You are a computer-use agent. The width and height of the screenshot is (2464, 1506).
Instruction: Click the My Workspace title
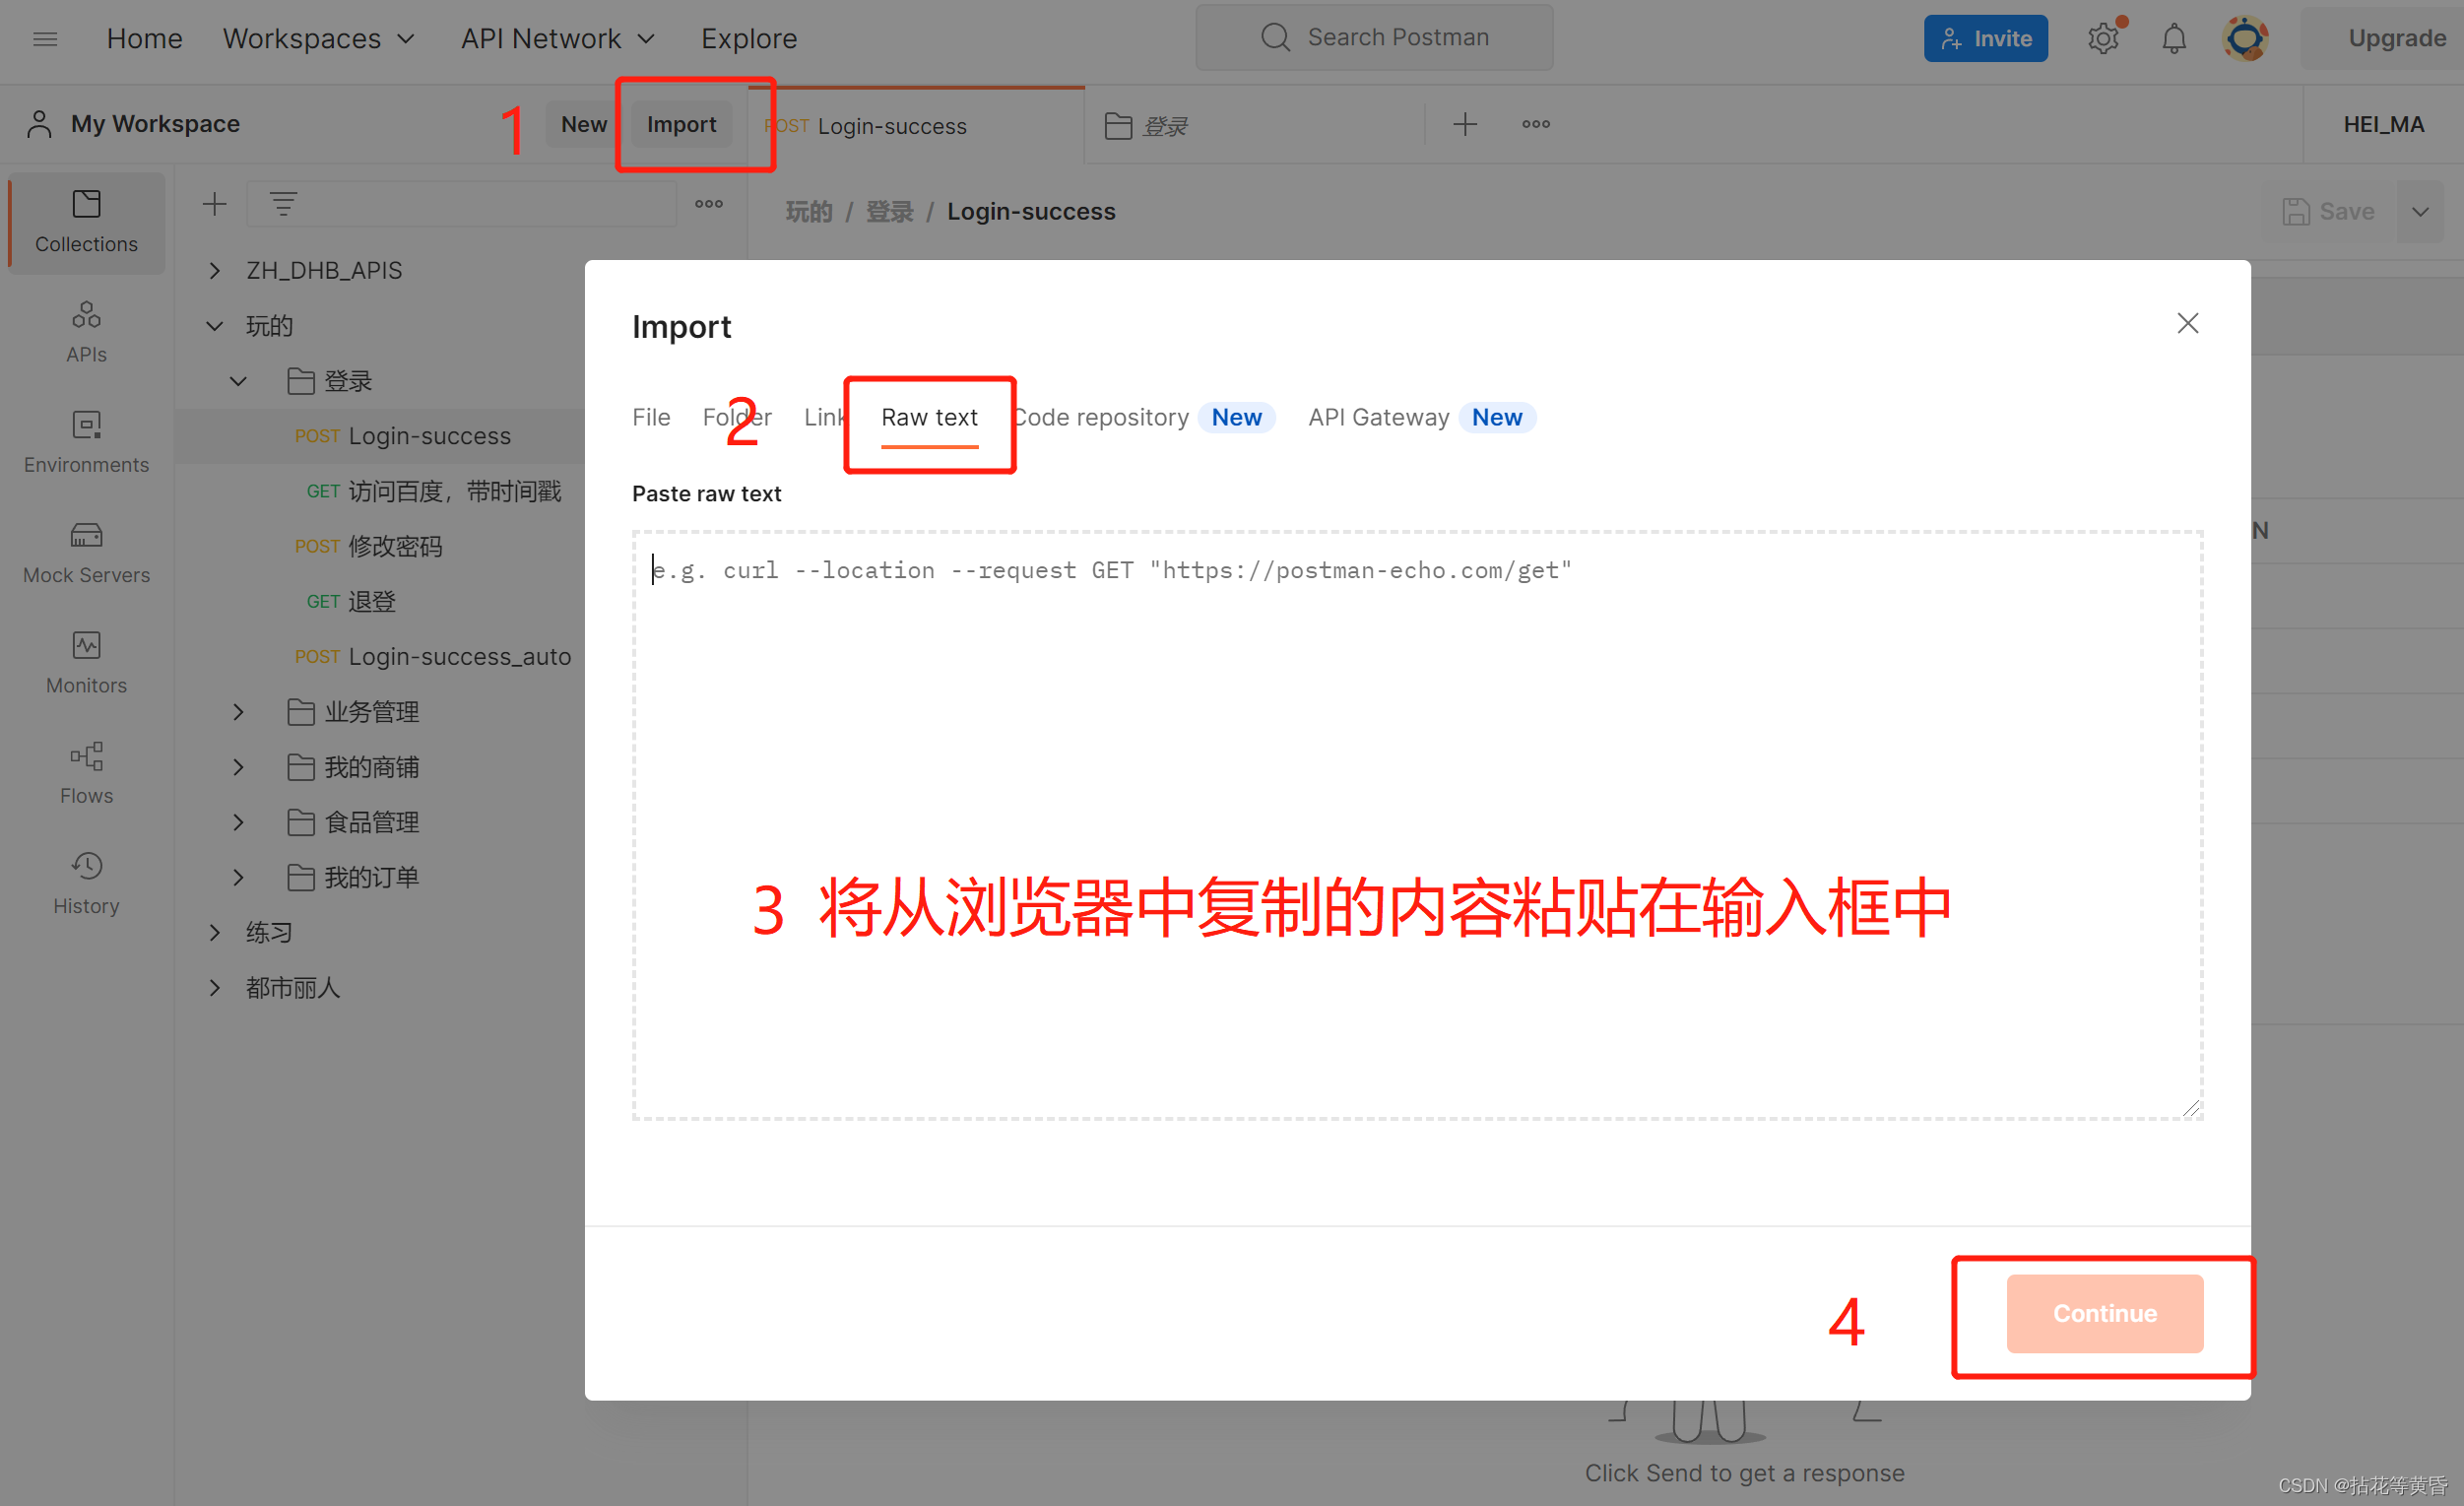click(155, 124)
